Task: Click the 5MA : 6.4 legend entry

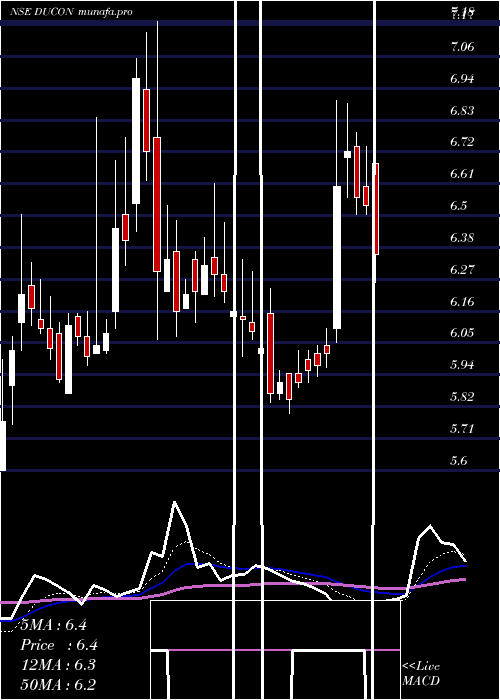Action: click(x=54, y=625)
